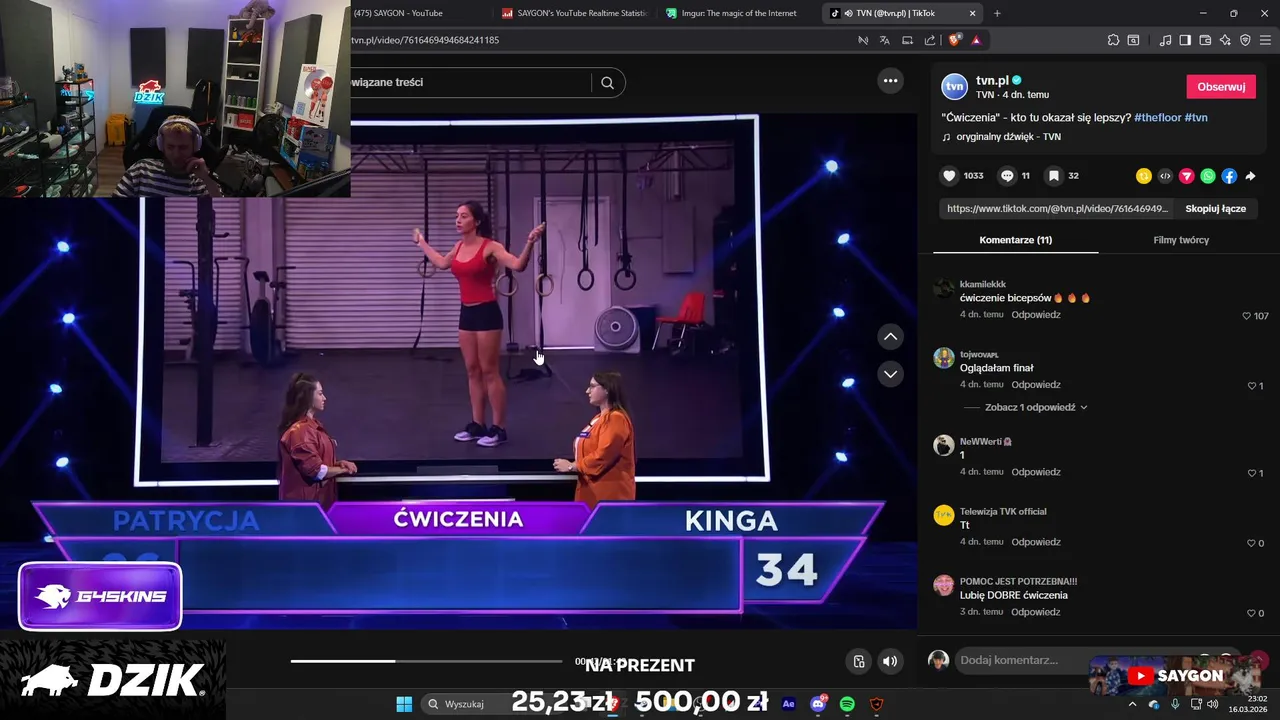The width and height of the screenshot is (1280, 720).
Task: Like the comment 'Oglądałam finał'
Action: tap(1252, 386)
